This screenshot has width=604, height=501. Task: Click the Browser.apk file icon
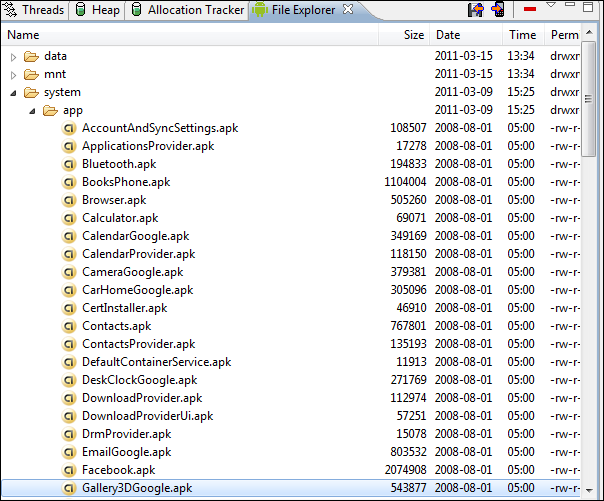(x=69, y=200)
